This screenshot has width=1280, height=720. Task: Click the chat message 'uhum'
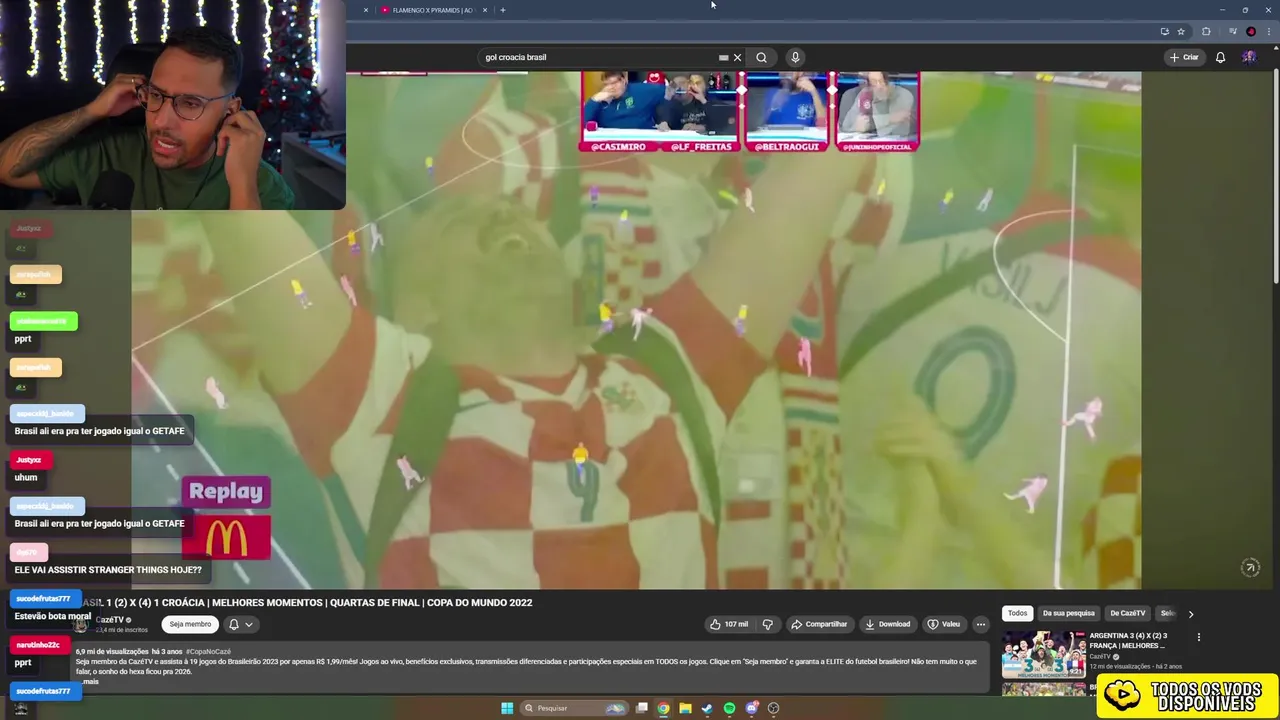[x=26, y=477]
